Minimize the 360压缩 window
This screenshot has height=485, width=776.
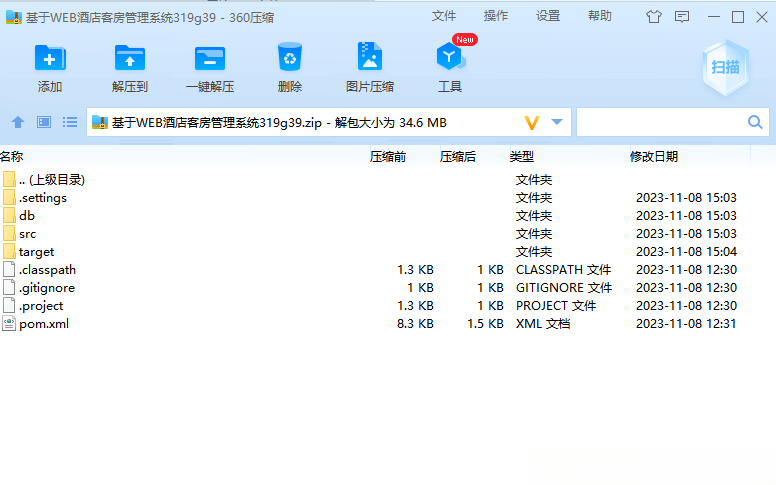coord(714,17)
